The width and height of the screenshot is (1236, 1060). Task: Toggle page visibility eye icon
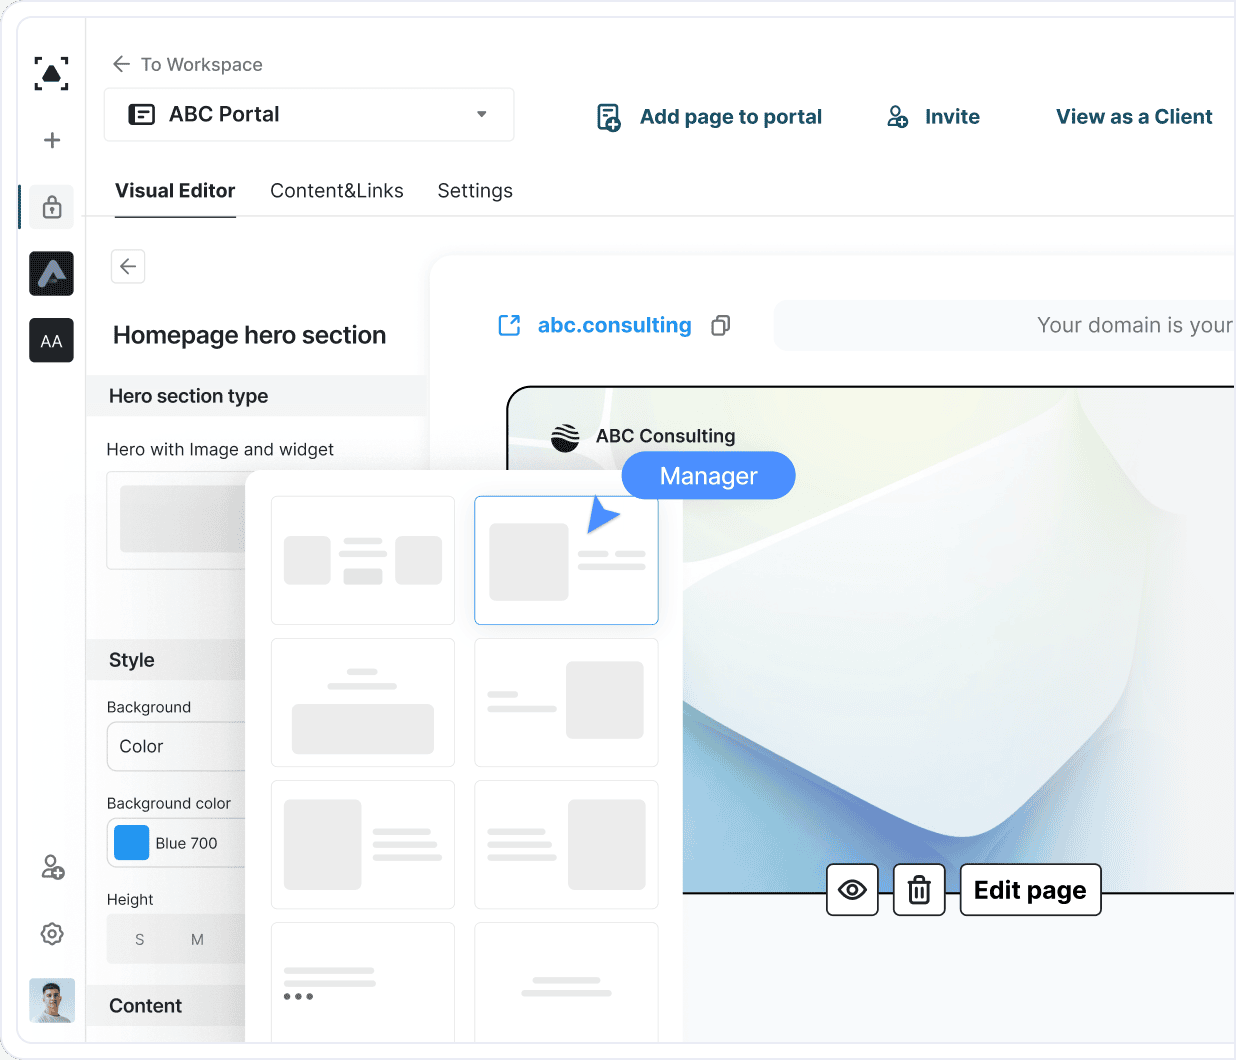point(852,889)
